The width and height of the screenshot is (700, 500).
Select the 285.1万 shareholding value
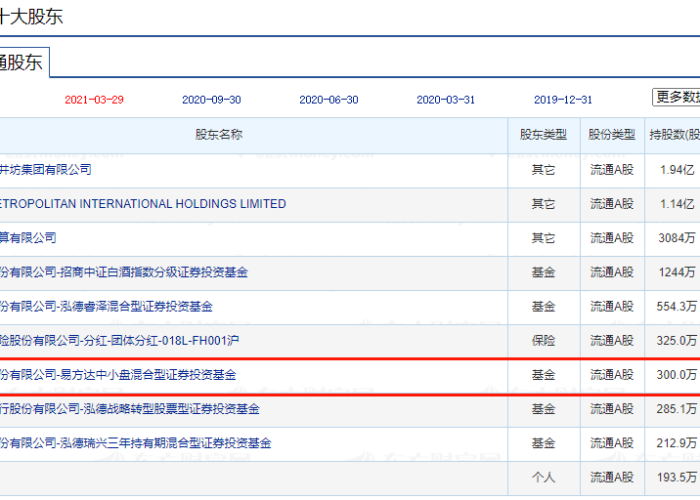click(677, 409)
